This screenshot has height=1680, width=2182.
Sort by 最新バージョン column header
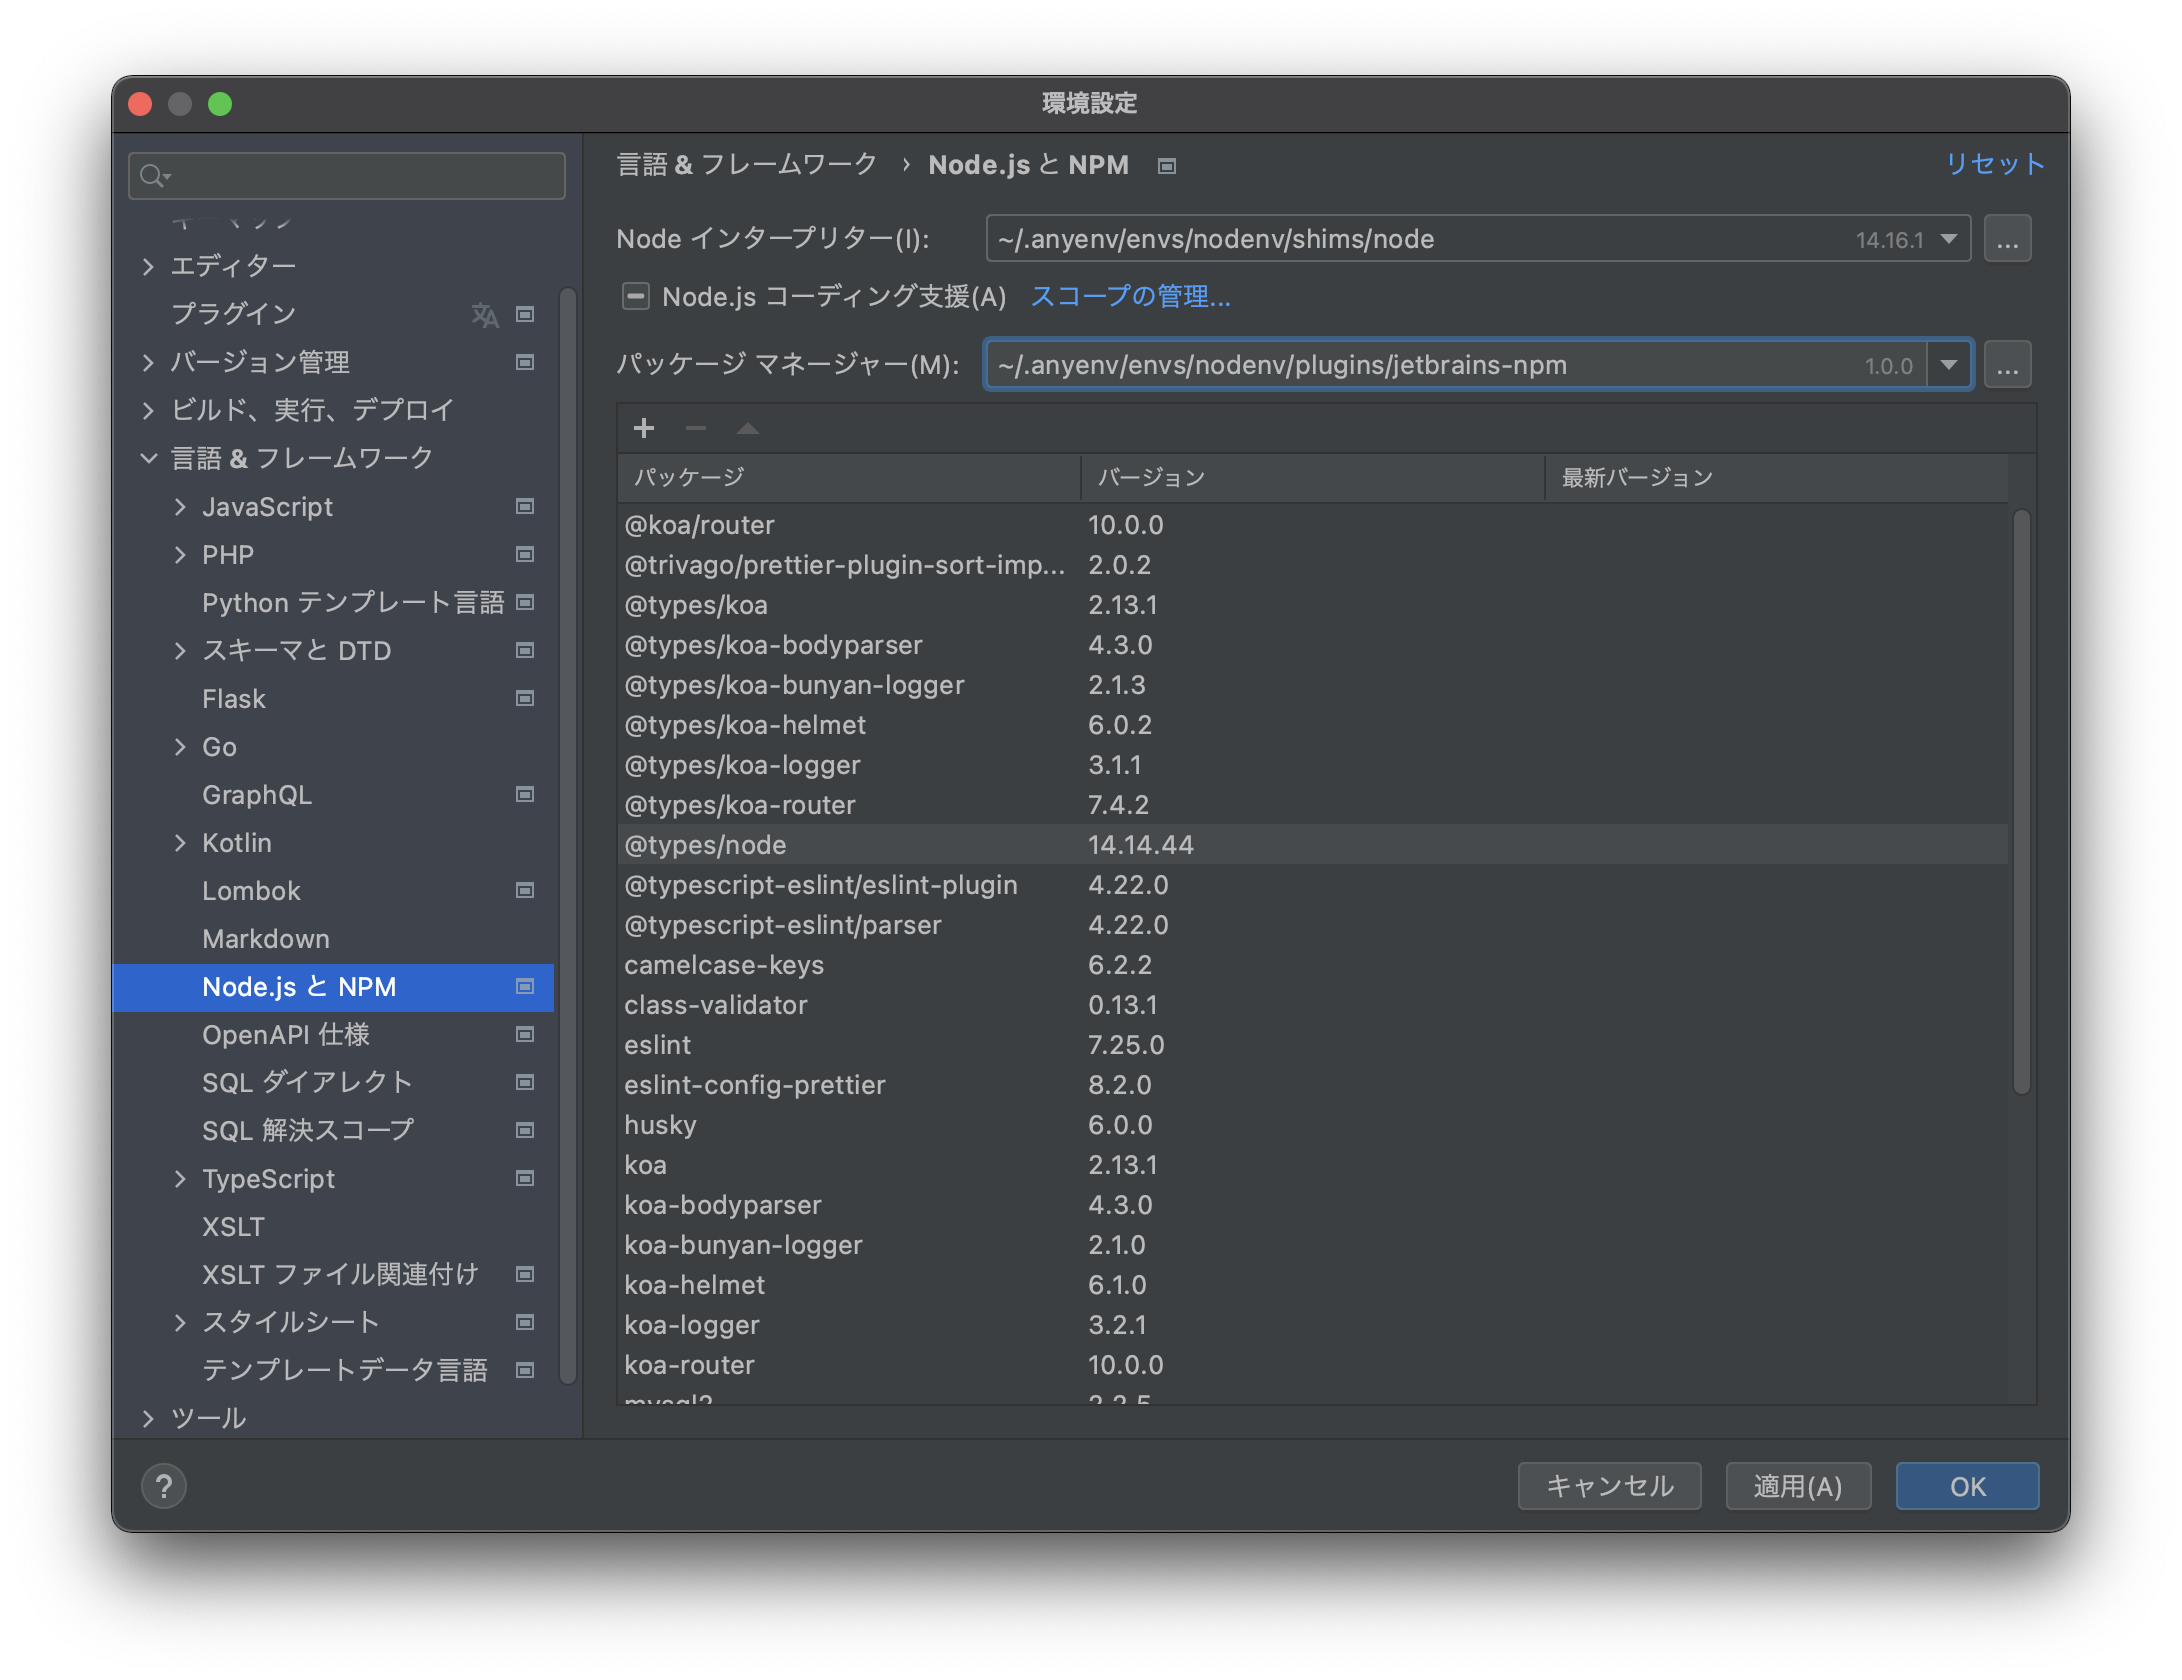tap(1776, 478)
